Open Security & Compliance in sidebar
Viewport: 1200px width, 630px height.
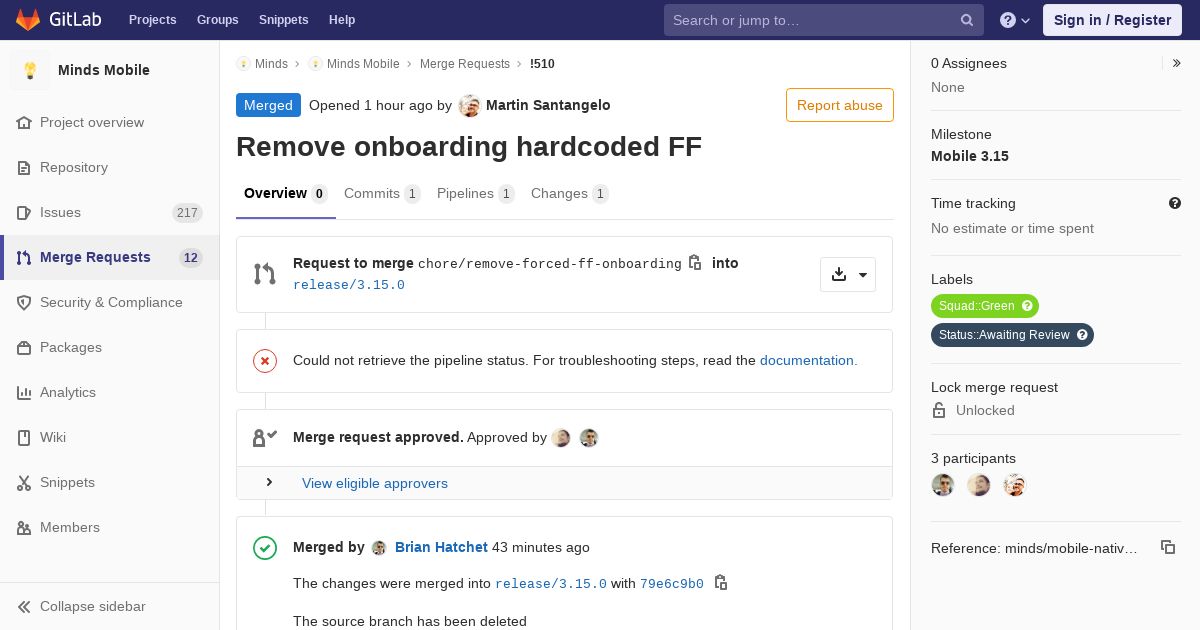pos(110,302)
